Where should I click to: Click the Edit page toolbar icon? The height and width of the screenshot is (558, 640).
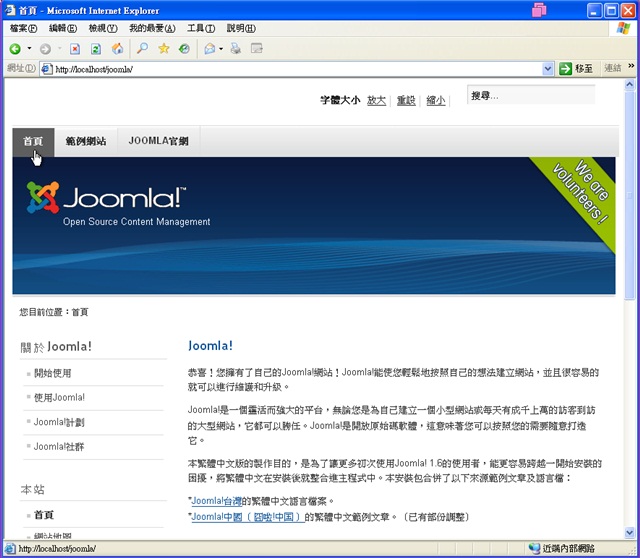pyautogui.click(x=257, y=49)
